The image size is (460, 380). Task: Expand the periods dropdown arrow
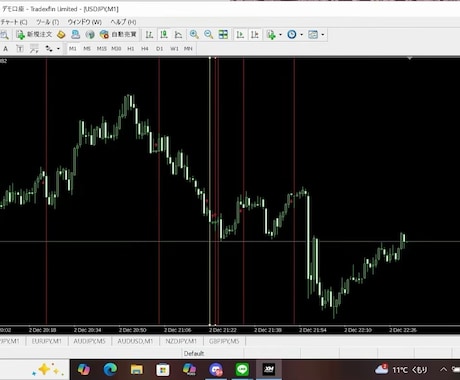301,34
